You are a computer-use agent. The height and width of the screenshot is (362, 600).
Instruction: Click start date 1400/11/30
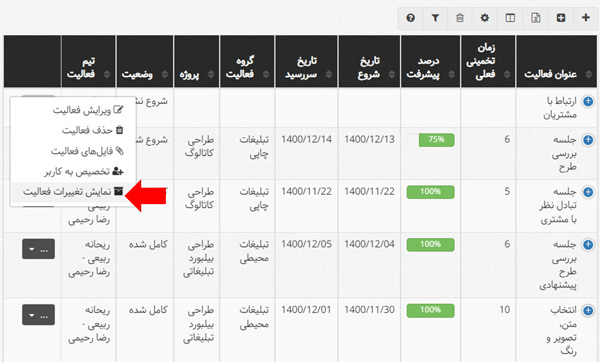tap(369, 310)
